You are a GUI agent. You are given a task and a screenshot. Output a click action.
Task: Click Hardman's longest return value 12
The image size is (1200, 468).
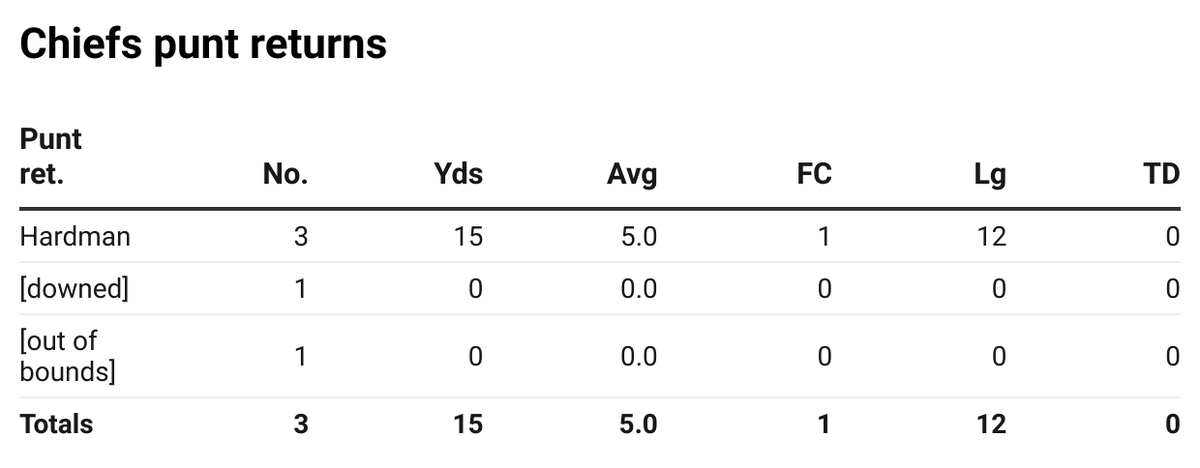pos(990,237)
